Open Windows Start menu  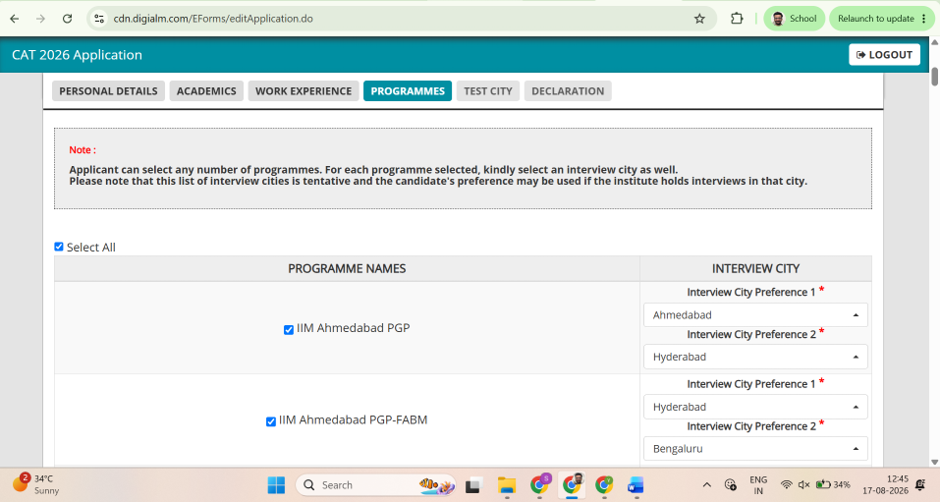click(276, 485)
